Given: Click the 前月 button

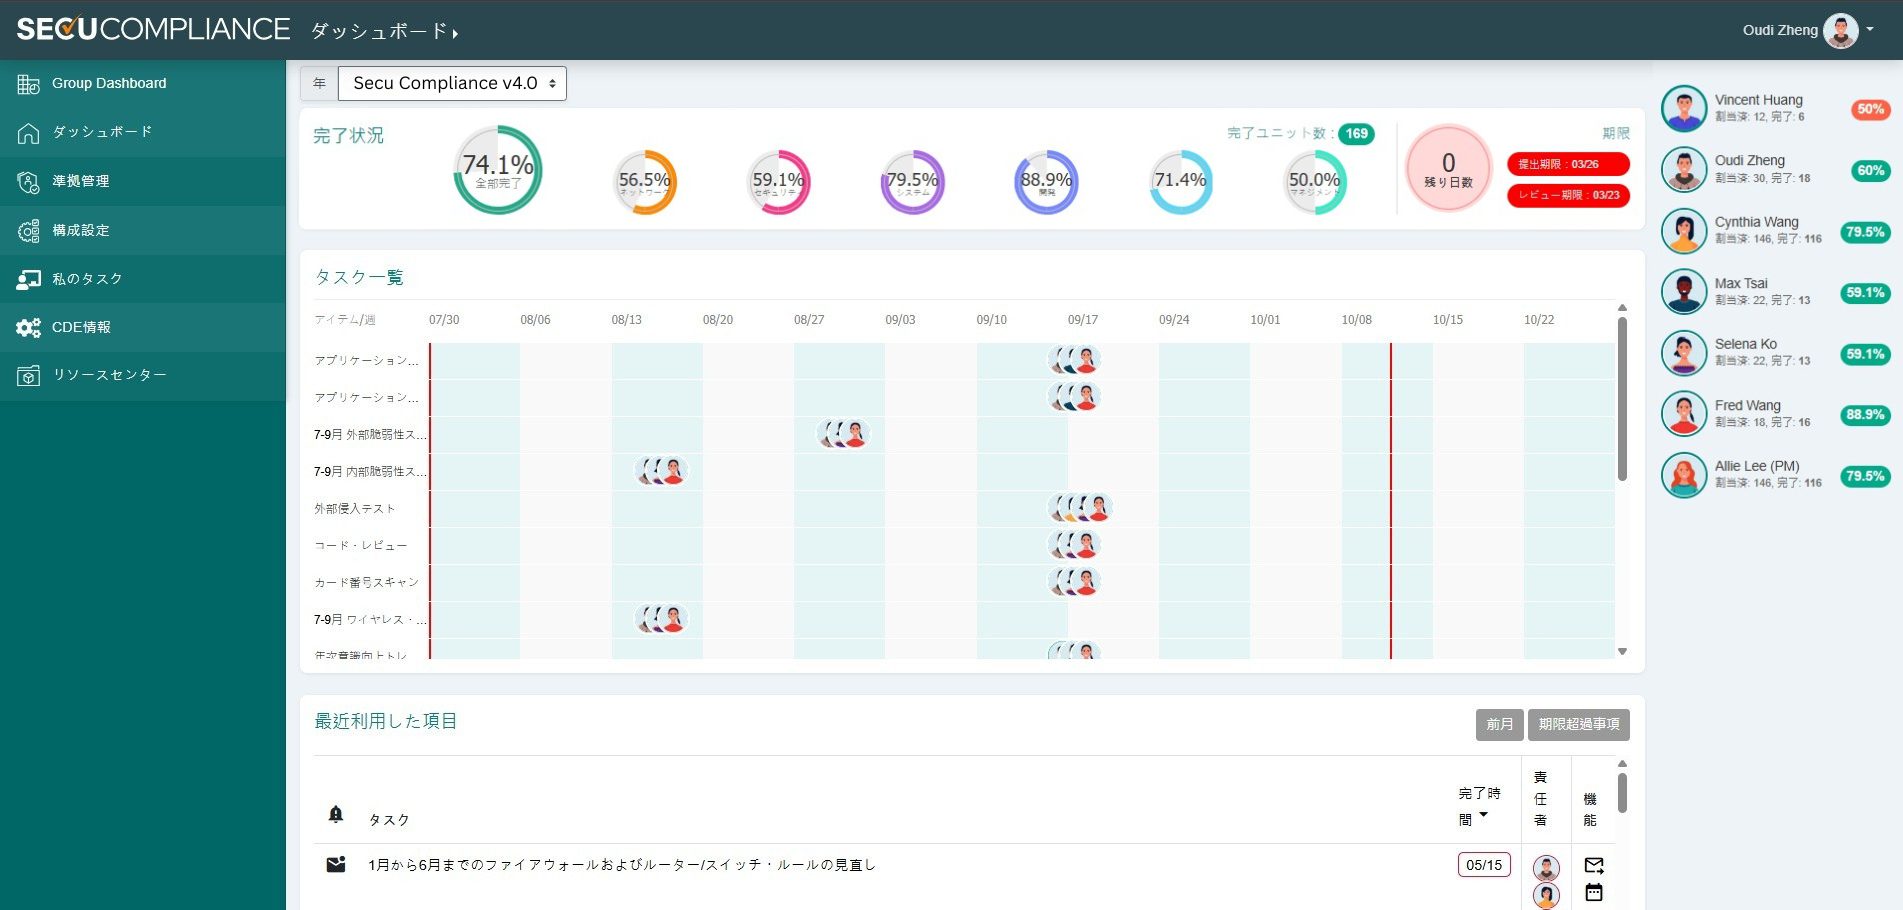Looking at the screenshot, I should [1499, 724].
